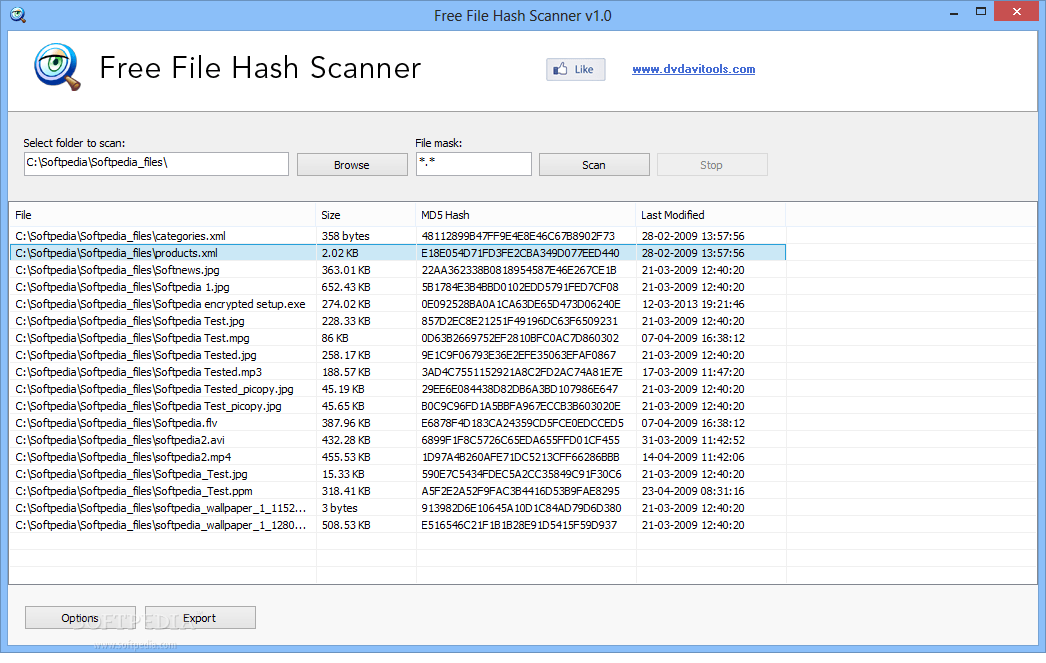Click hash A5F2E2A52F9FAC3B4416D53B9FAE8295
1046x663 pixels.
[520, 491]
